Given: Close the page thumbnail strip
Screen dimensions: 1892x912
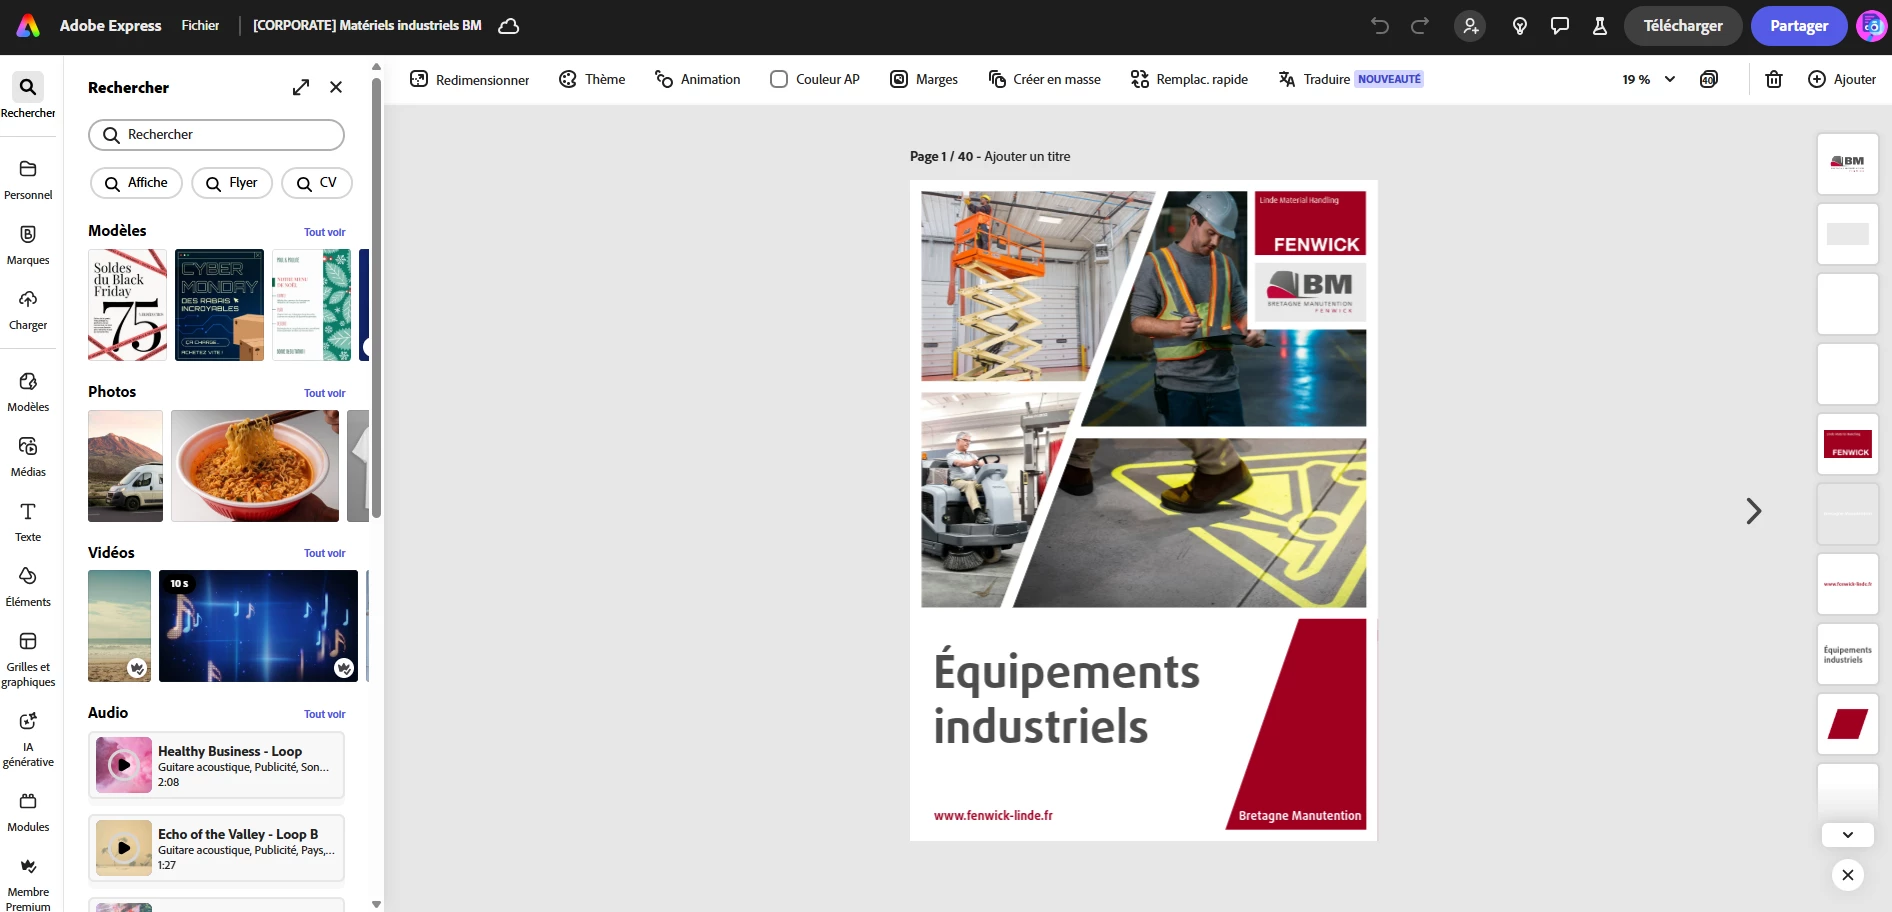Looking at the screenshot, I should (x=1848, y=875).
